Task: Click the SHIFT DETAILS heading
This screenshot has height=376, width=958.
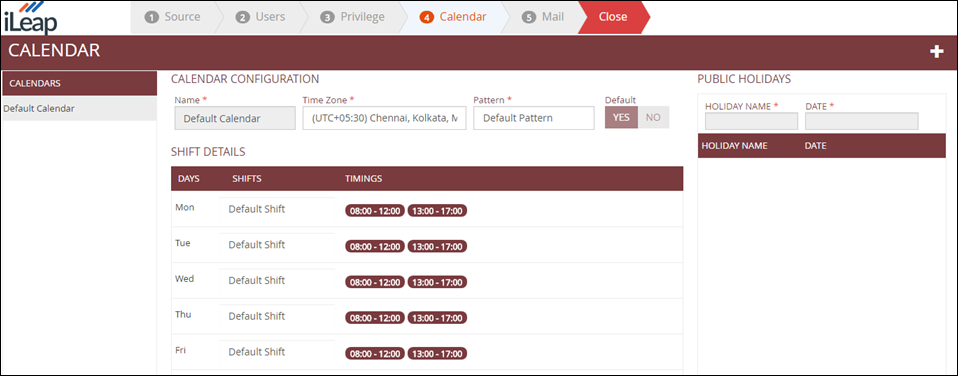Action: 208,152
